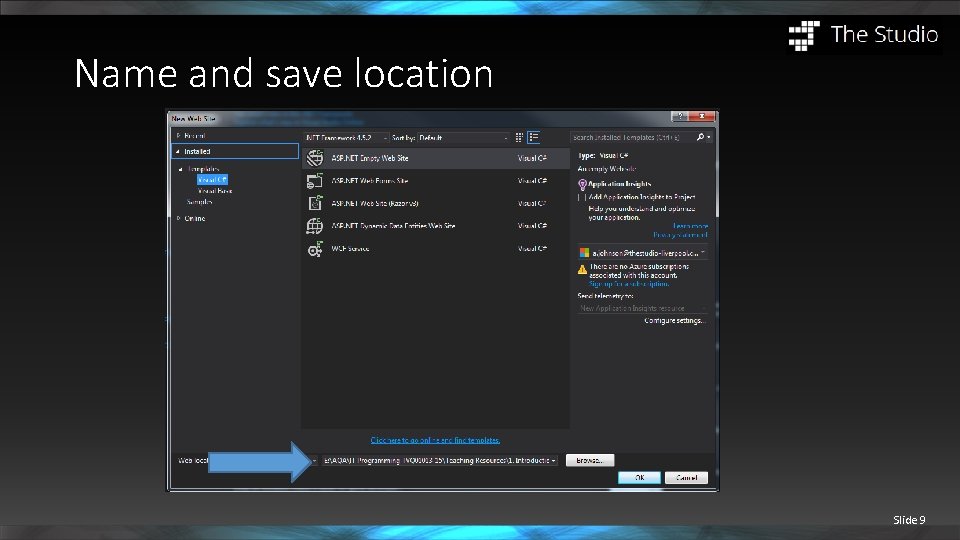Click the go online and find templates link
Screen dimensions: 960x540
(x=435, y=440)
